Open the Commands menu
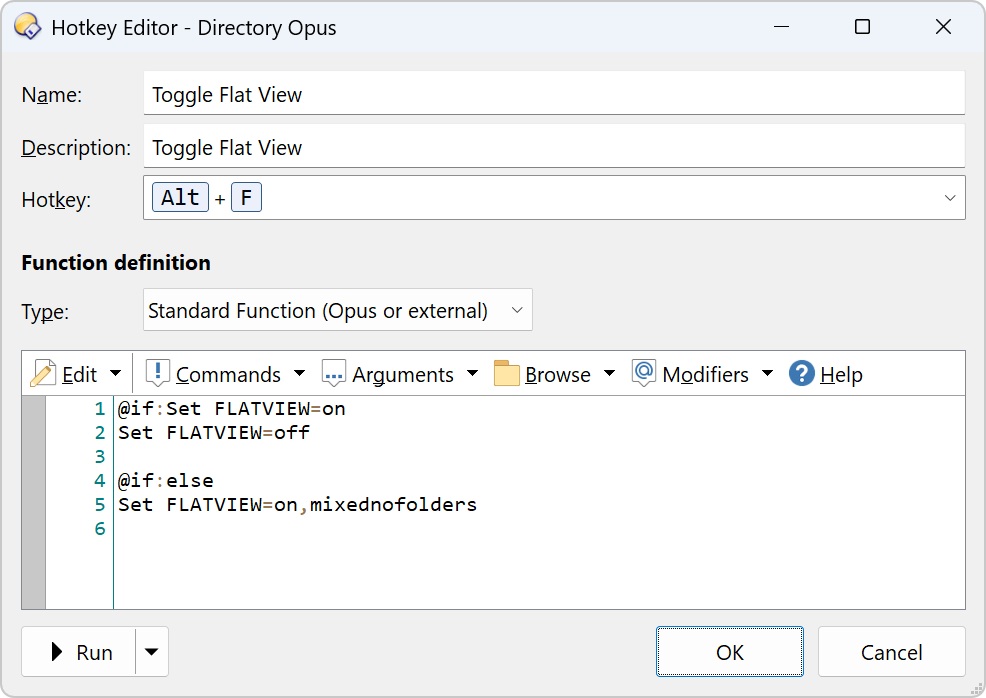The height and width of the screenshot is (698, 986). pyautogui.click(x=228, y=374)
